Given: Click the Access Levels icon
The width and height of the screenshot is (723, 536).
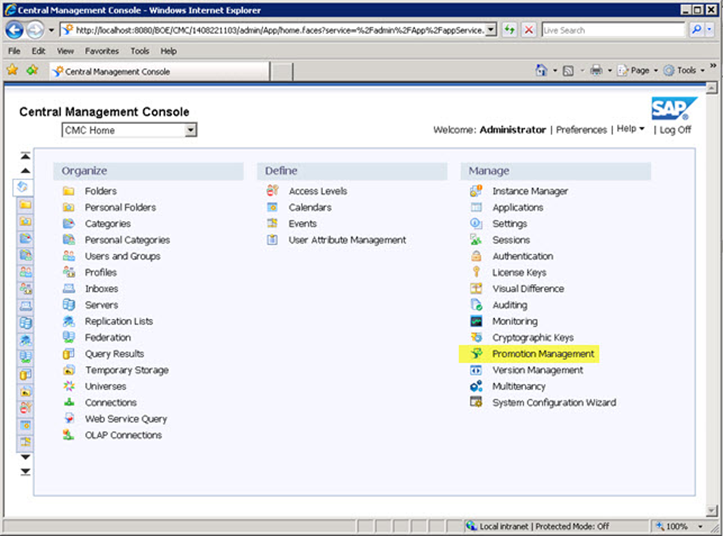Looking at the screenshot, I should [272, 191].
